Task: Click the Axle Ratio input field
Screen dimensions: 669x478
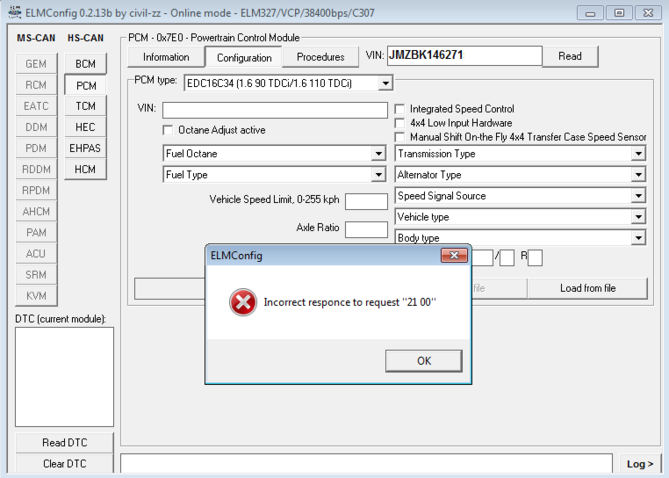Action: click(366, 229)
